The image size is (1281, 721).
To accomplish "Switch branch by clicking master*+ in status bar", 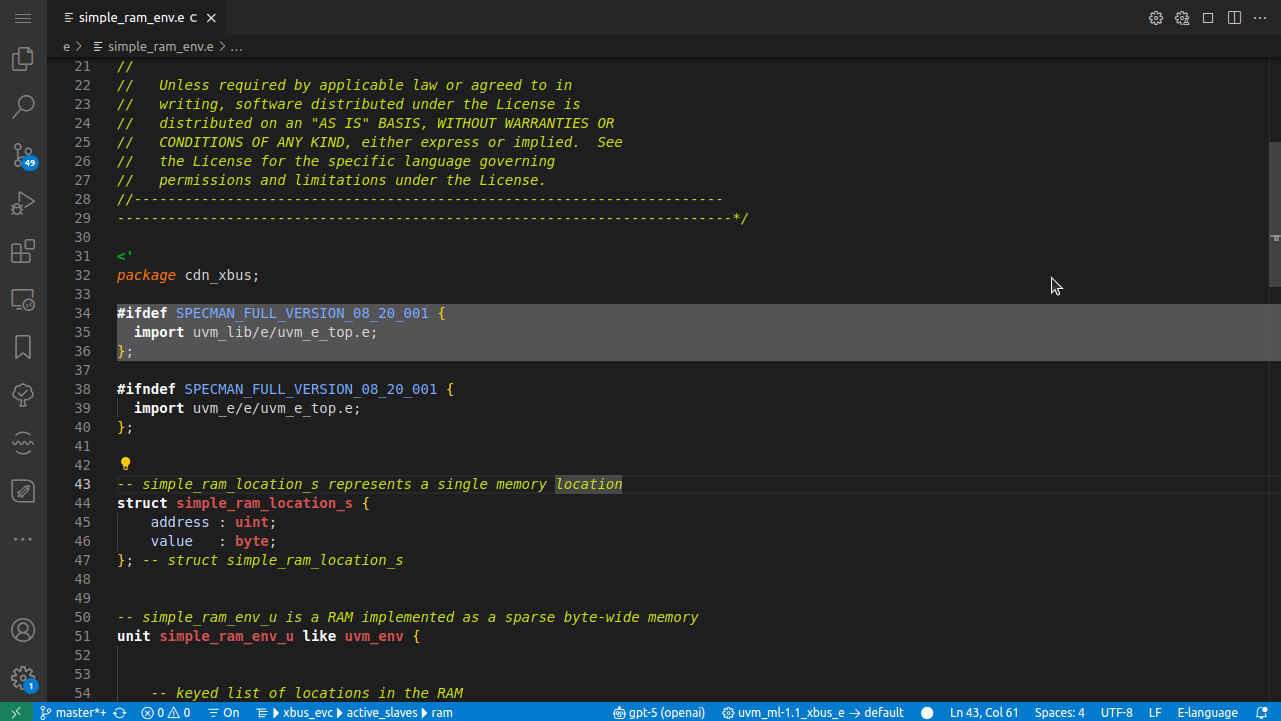I will [x=77, y=712].
